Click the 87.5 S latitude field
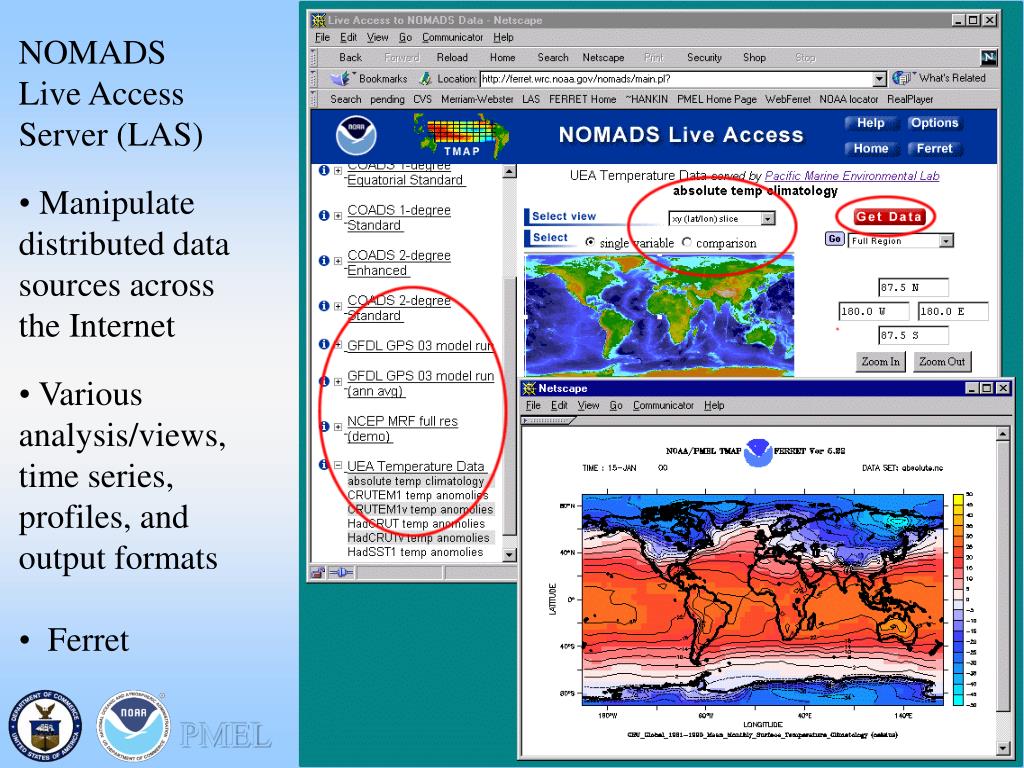This screenshot has width=1024, height=768. tap(913, 336)
